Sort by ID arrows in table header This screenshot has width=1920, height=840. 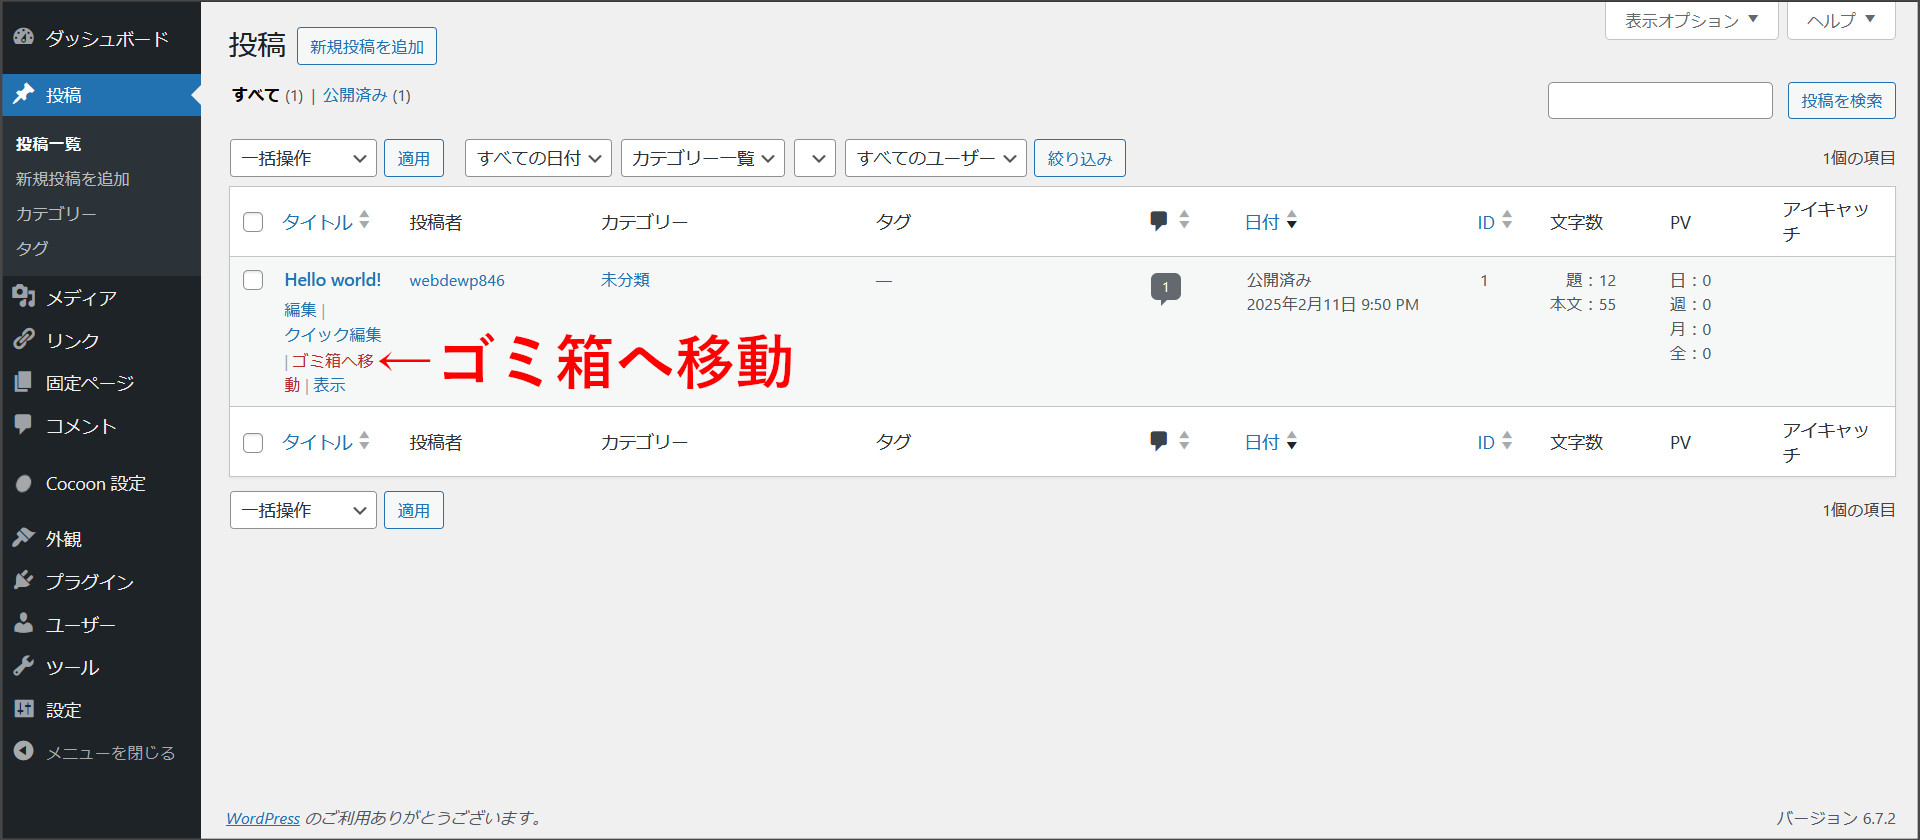coord(1507,220)
